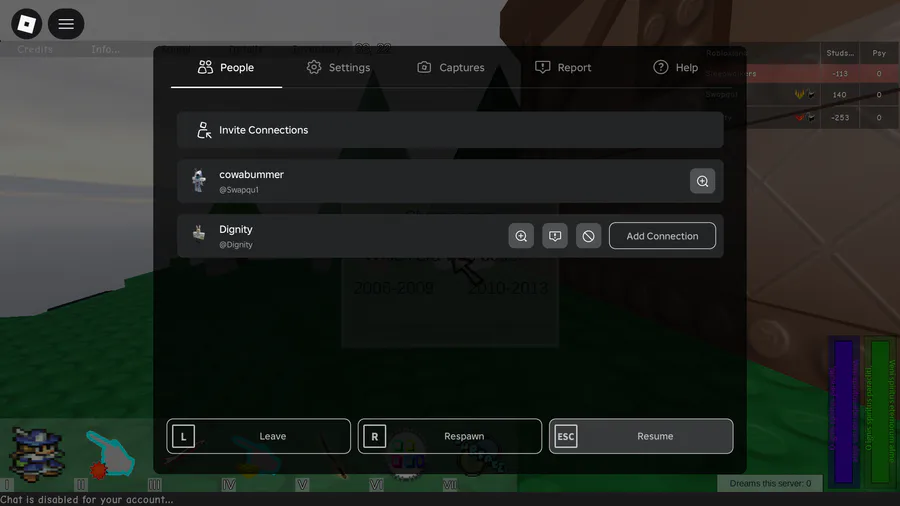900x506 pixels.
Task: Click the Credits button in game
Action: coord(35,49)
